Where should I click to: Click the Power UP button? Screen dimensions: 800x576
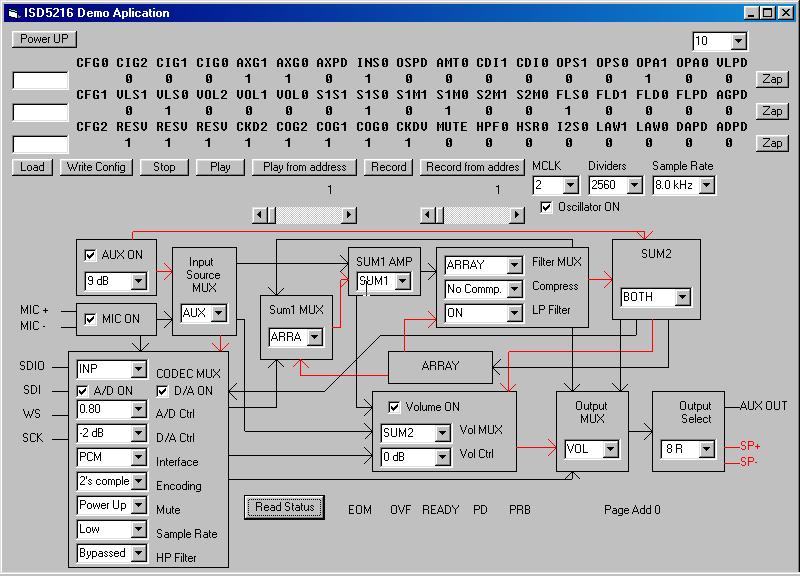coord(44,39)
